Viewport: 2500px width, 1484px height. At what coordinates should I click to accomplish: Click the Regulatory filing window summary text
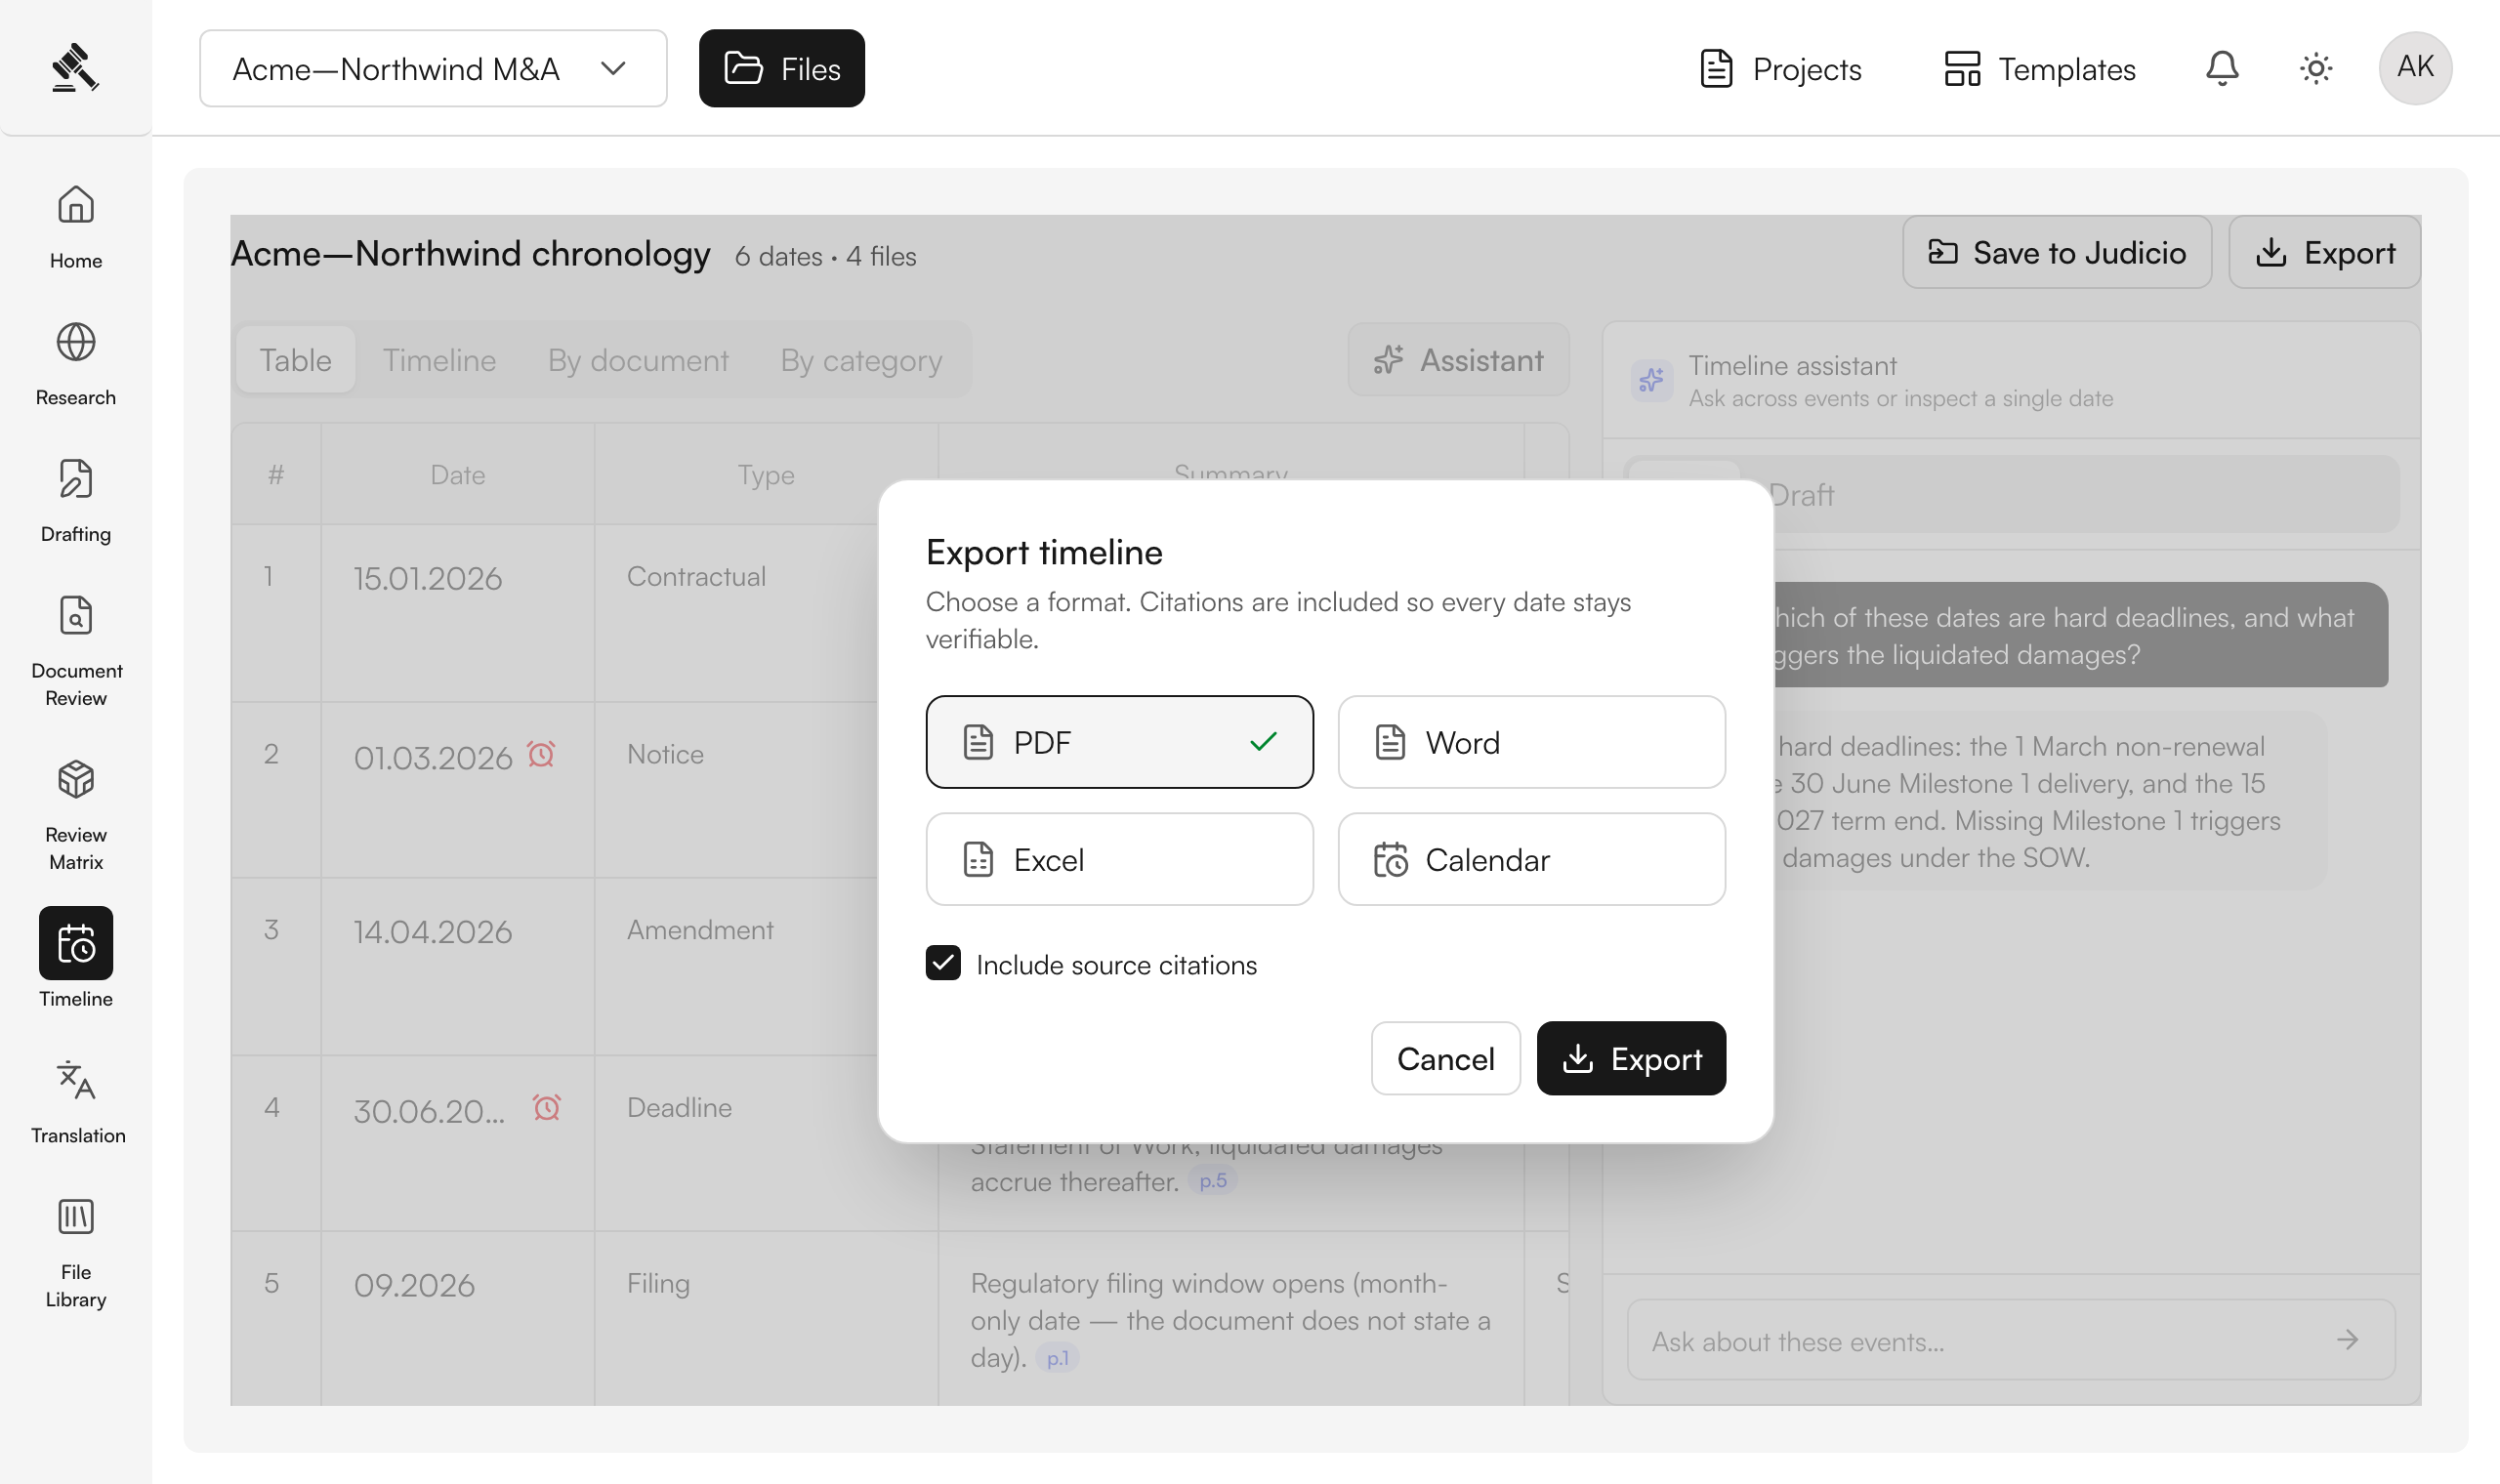click(x=1231, y=1320)
